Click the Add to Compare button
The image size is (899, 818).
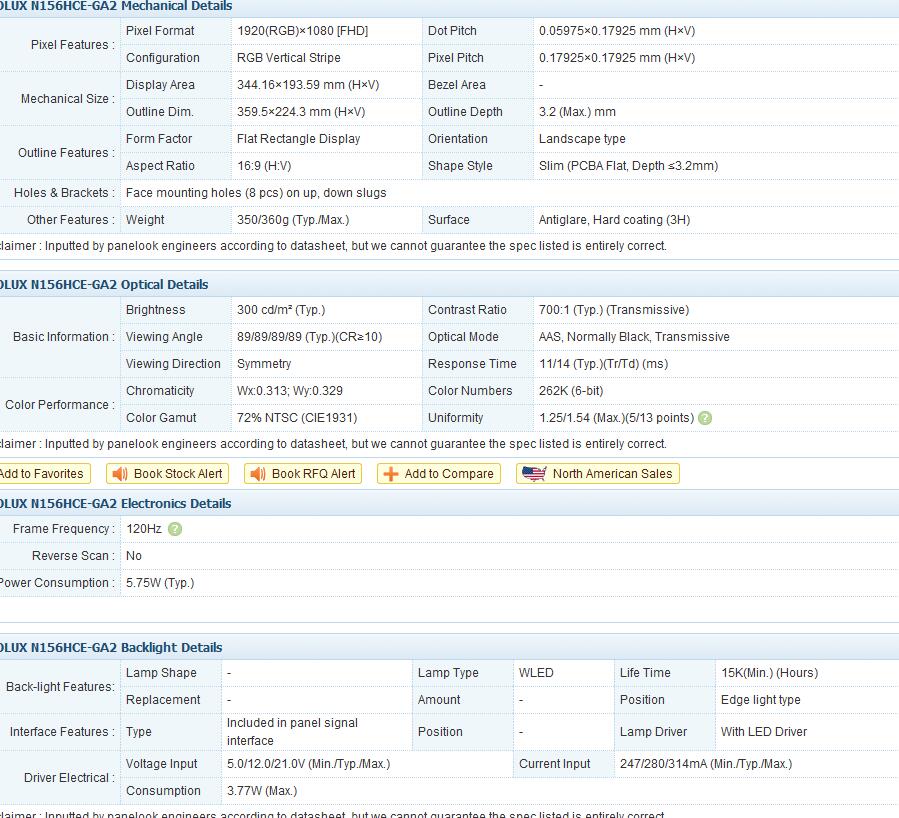[439, 474]
